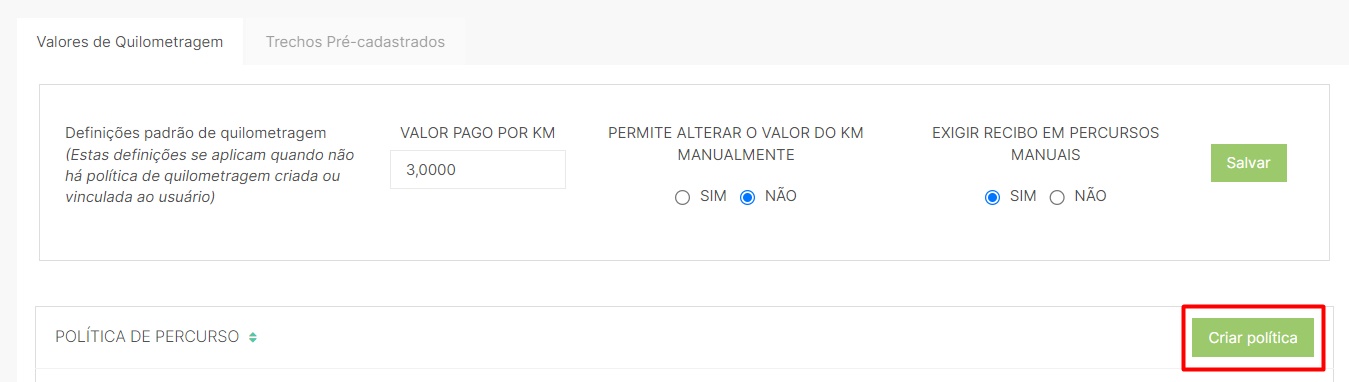The image size is (1349, 382).
Task: Select SIM for permite alterar valor do km
Action: pos(682,197)
